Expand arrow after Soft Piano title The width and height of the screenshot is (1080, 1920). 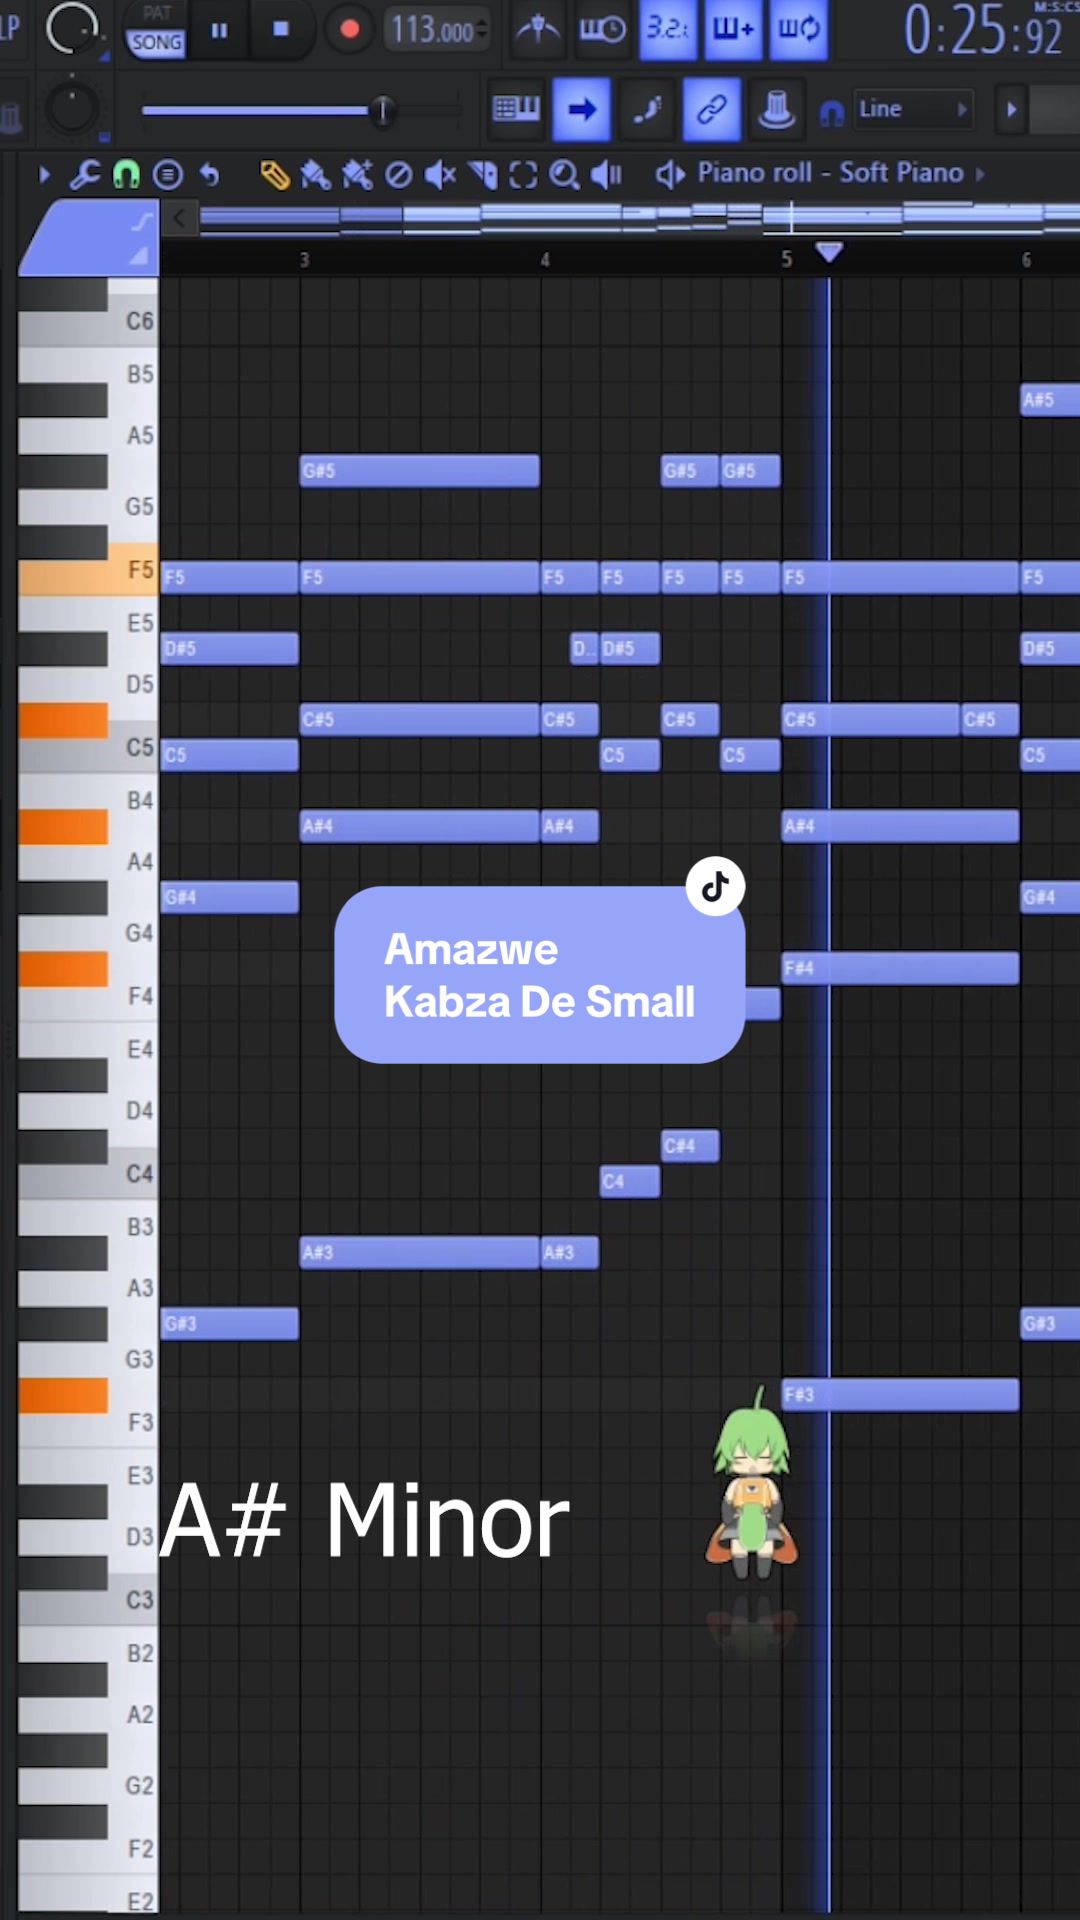point(980,174)
